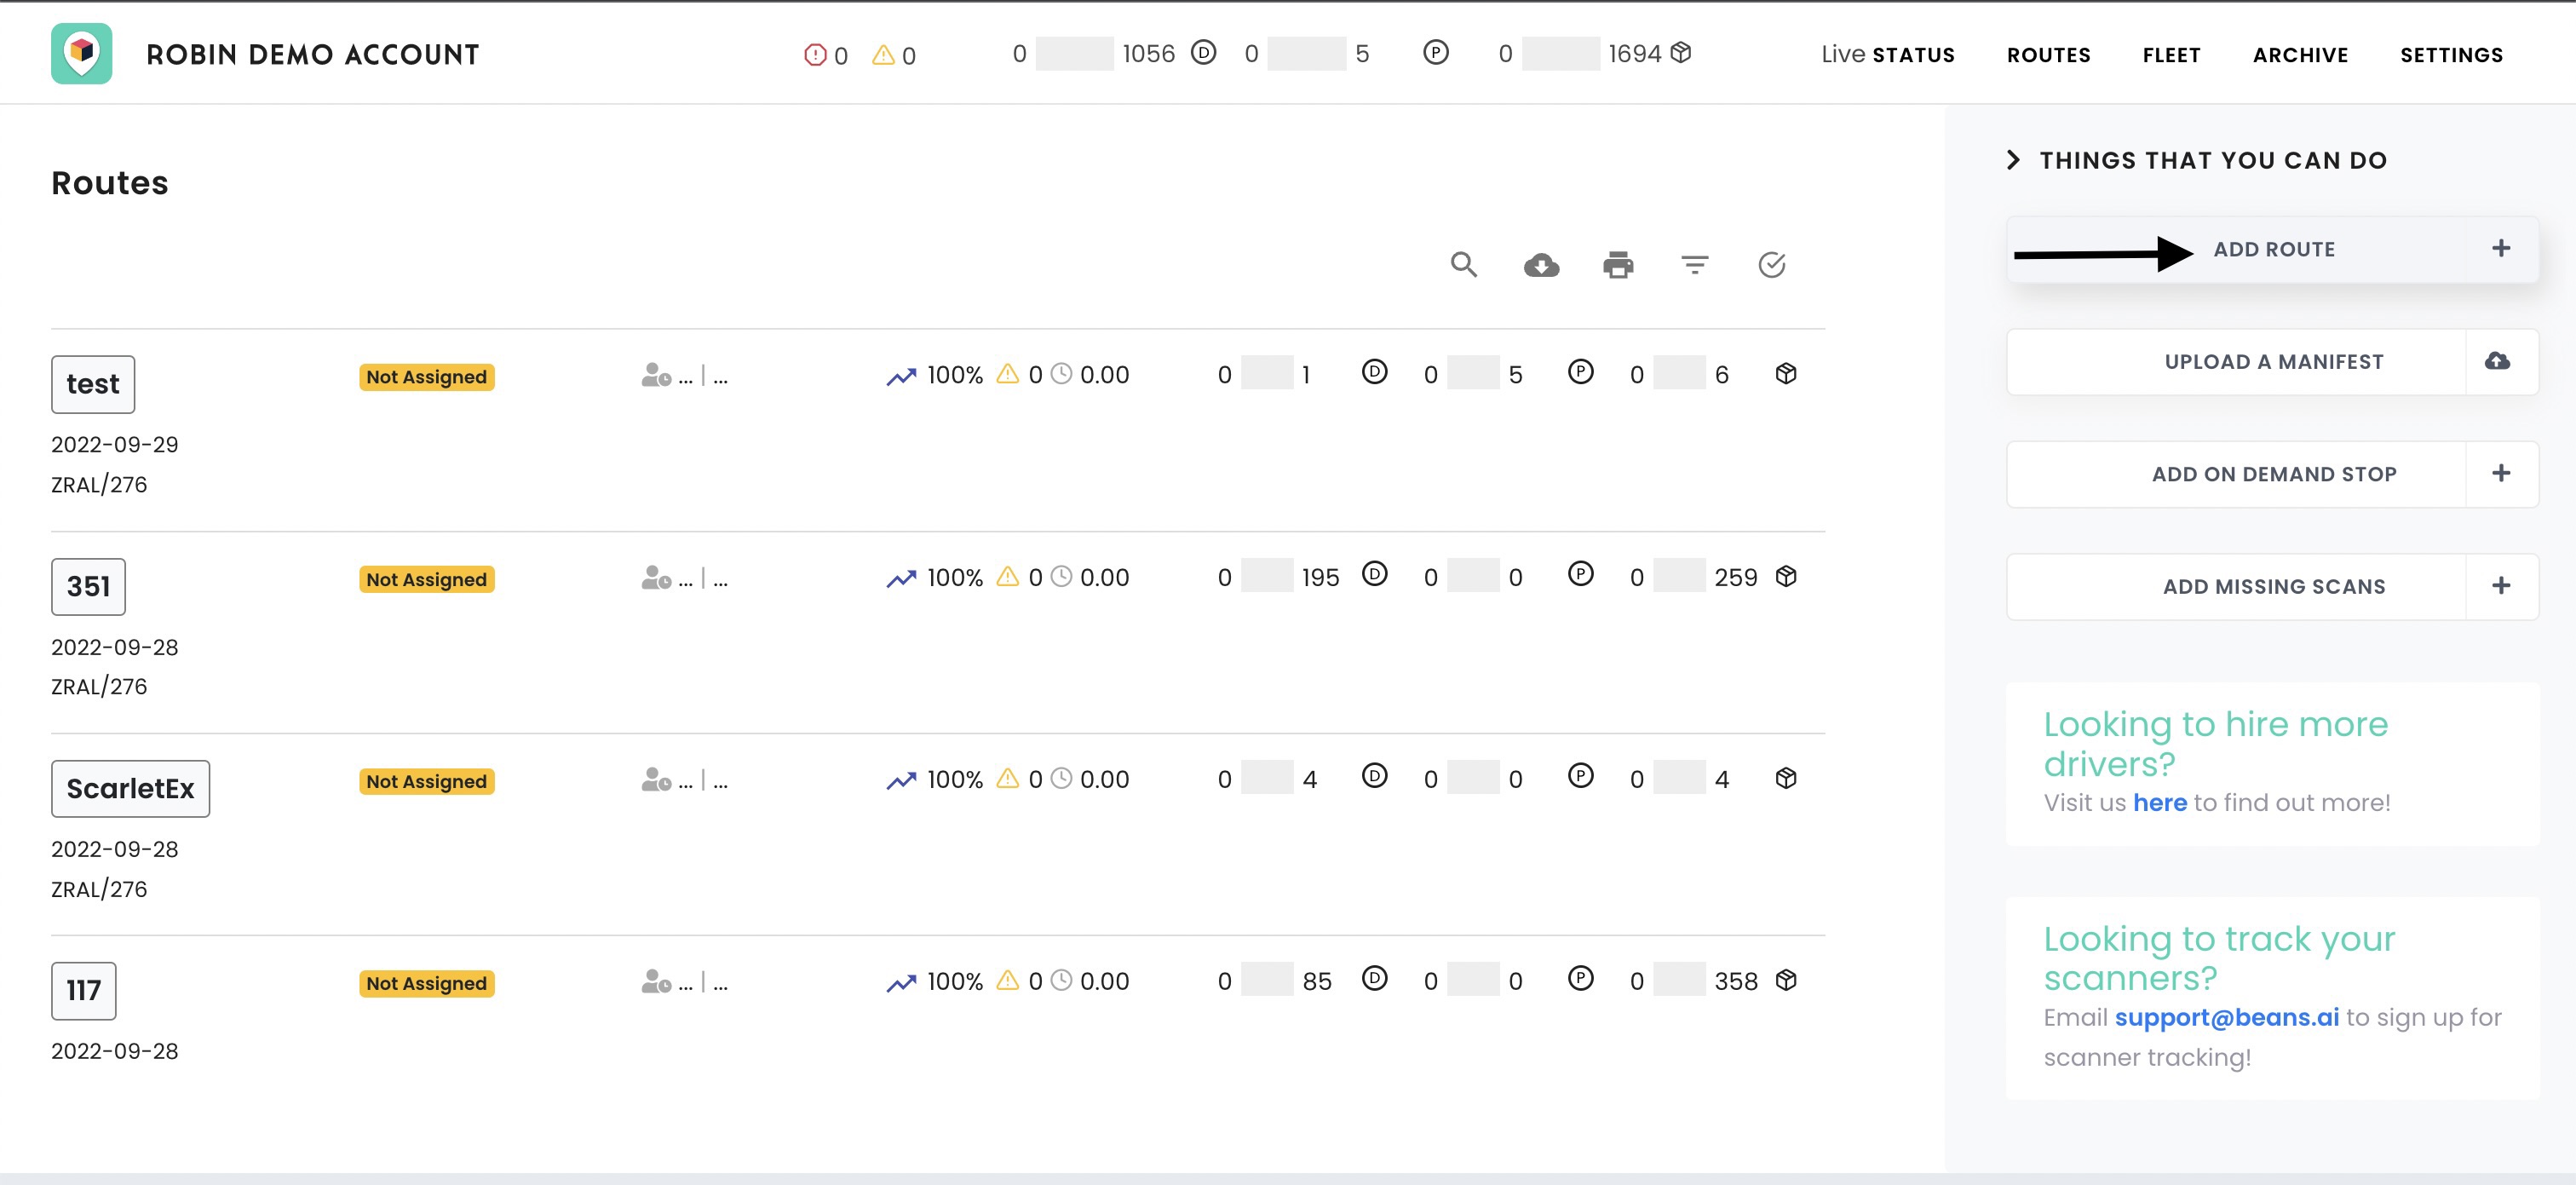Open the filter list icon
Screen dimensions: 2576x1185
(x=1695, y=265)
